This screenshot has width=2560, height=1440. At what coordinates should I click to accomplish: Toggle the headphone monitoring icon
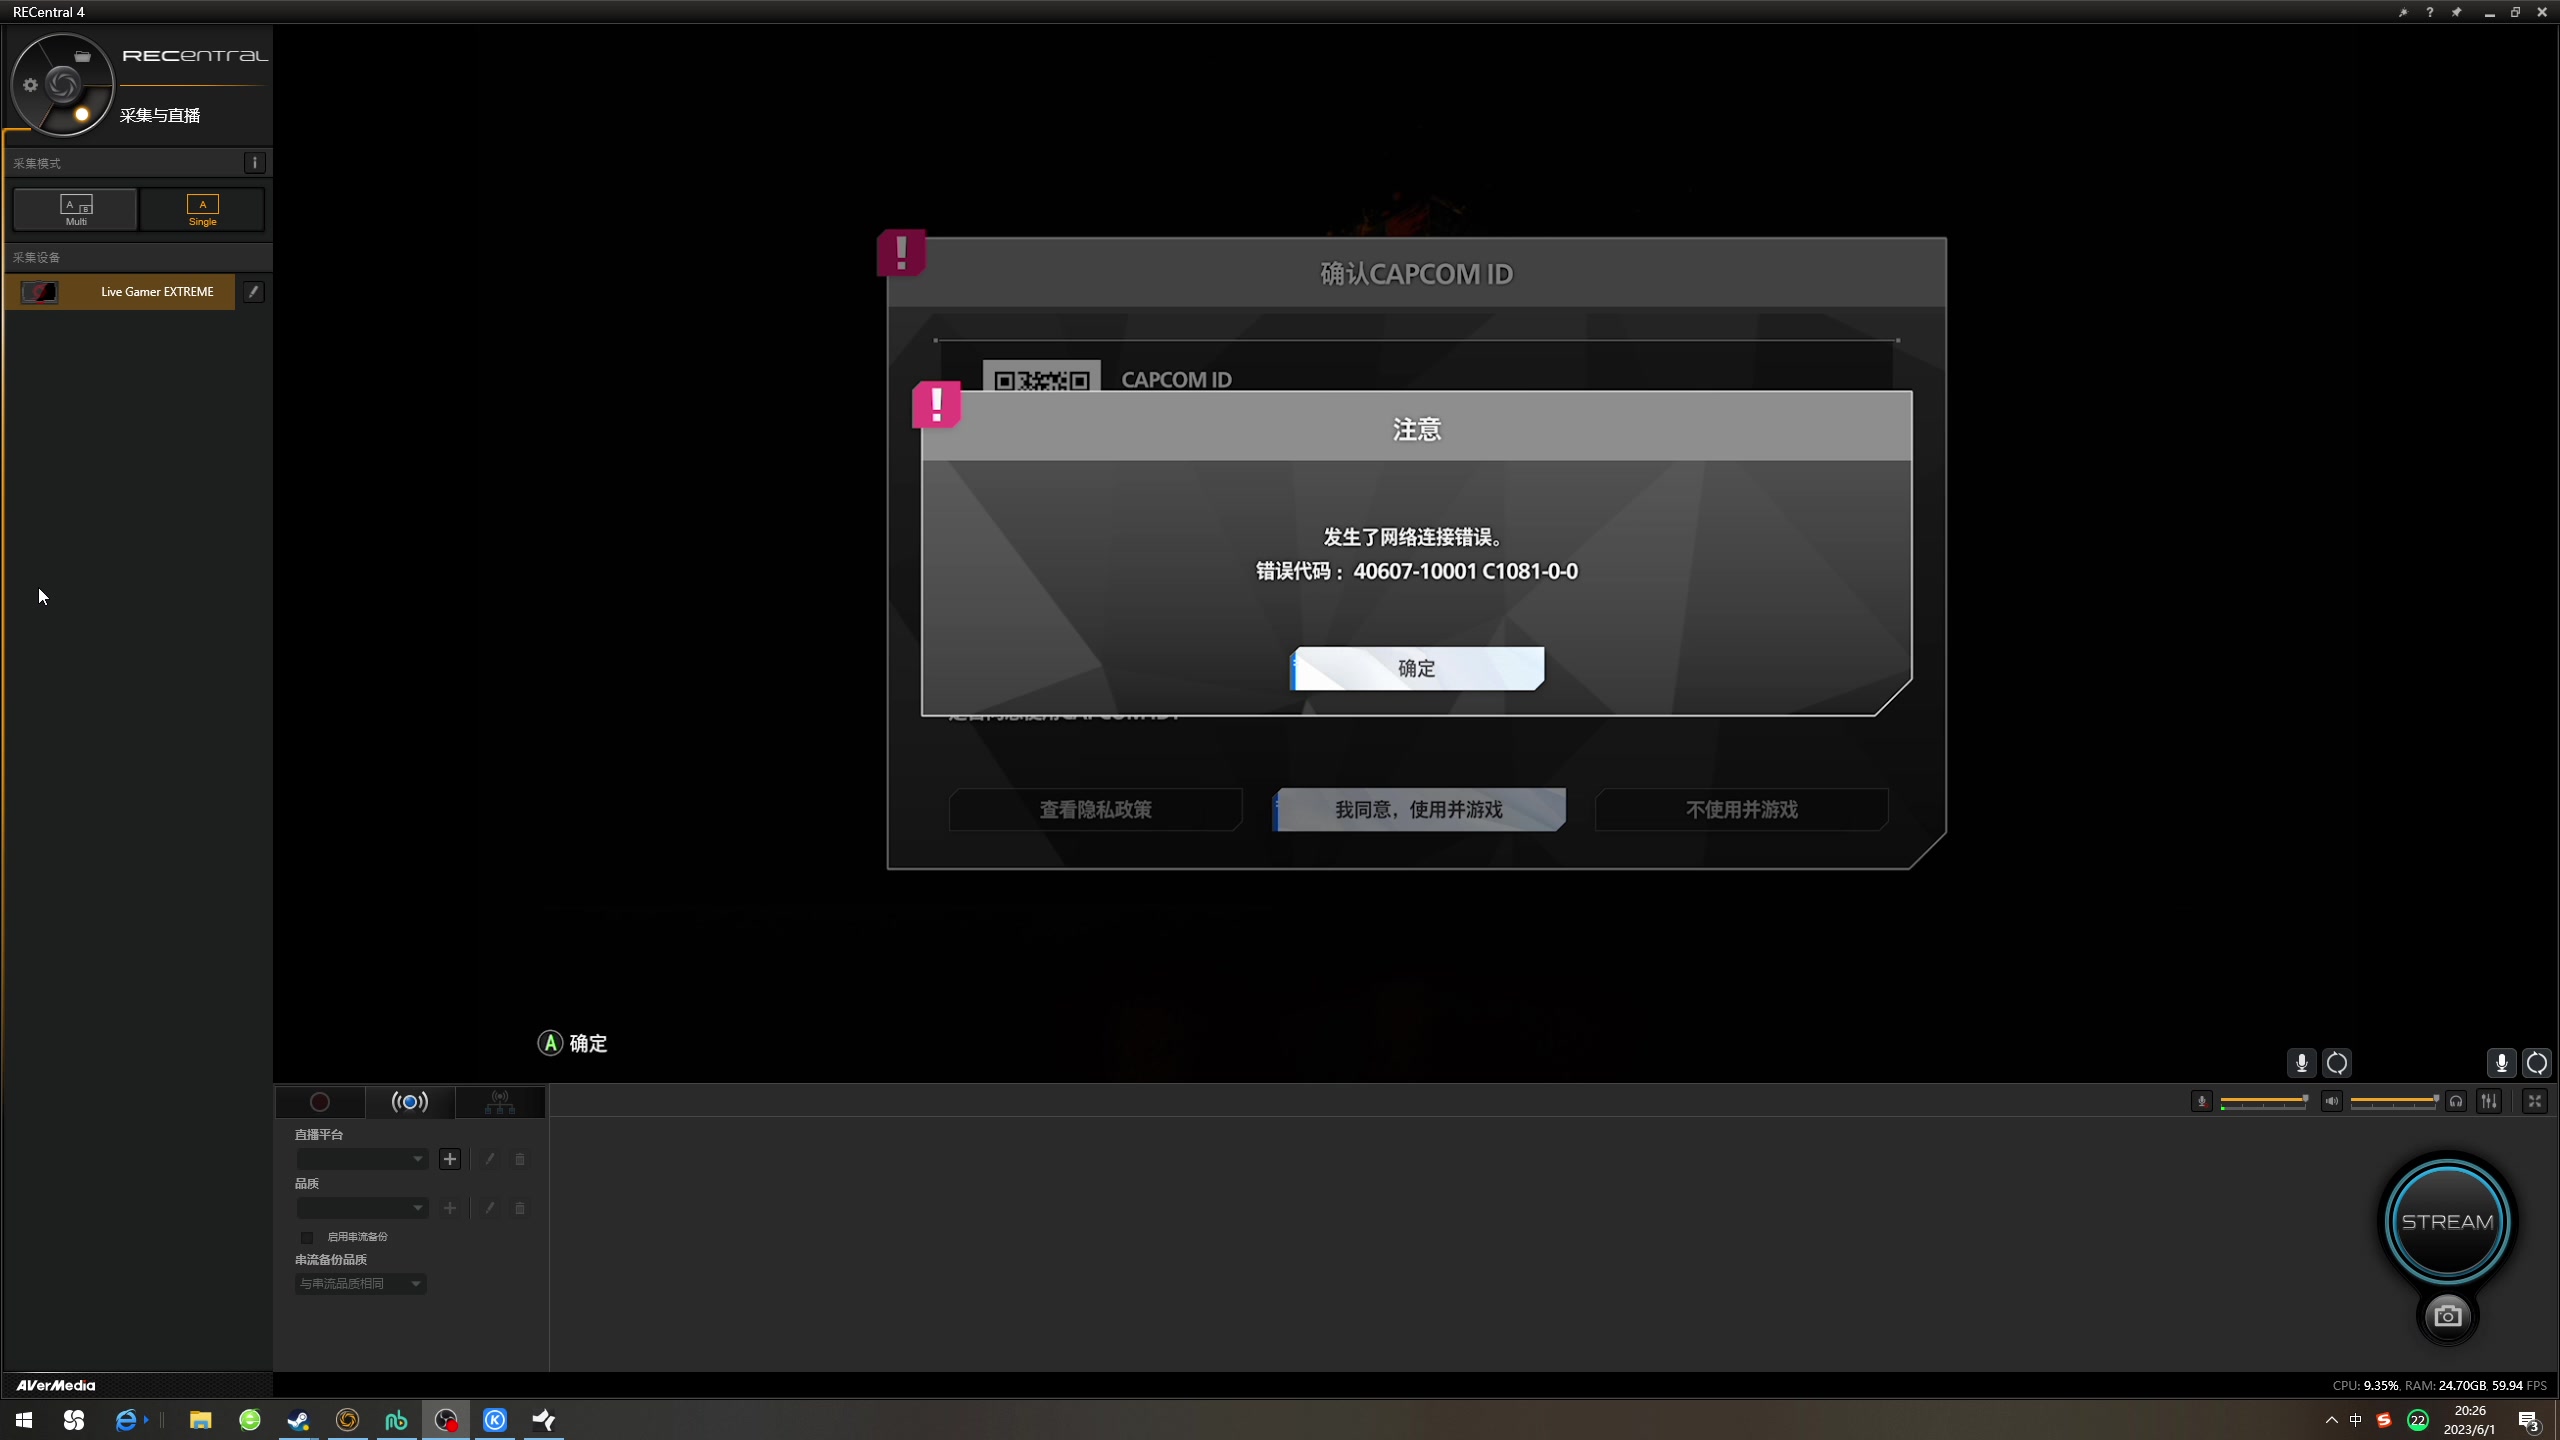coord(2456,1101)
